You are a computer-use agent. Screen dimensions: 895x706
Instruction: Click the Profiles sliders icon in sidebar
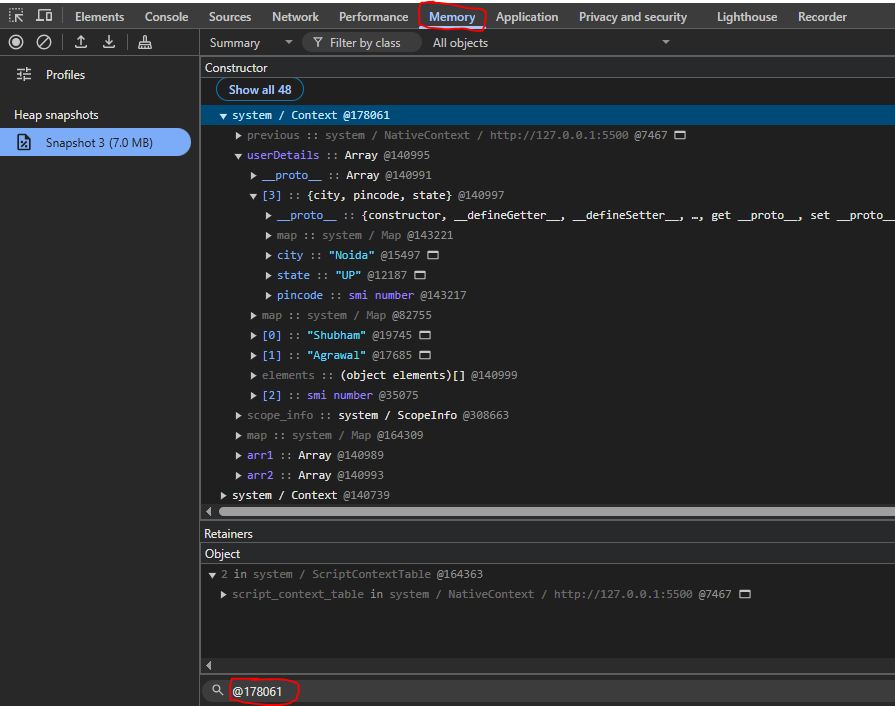coord(24,74)
